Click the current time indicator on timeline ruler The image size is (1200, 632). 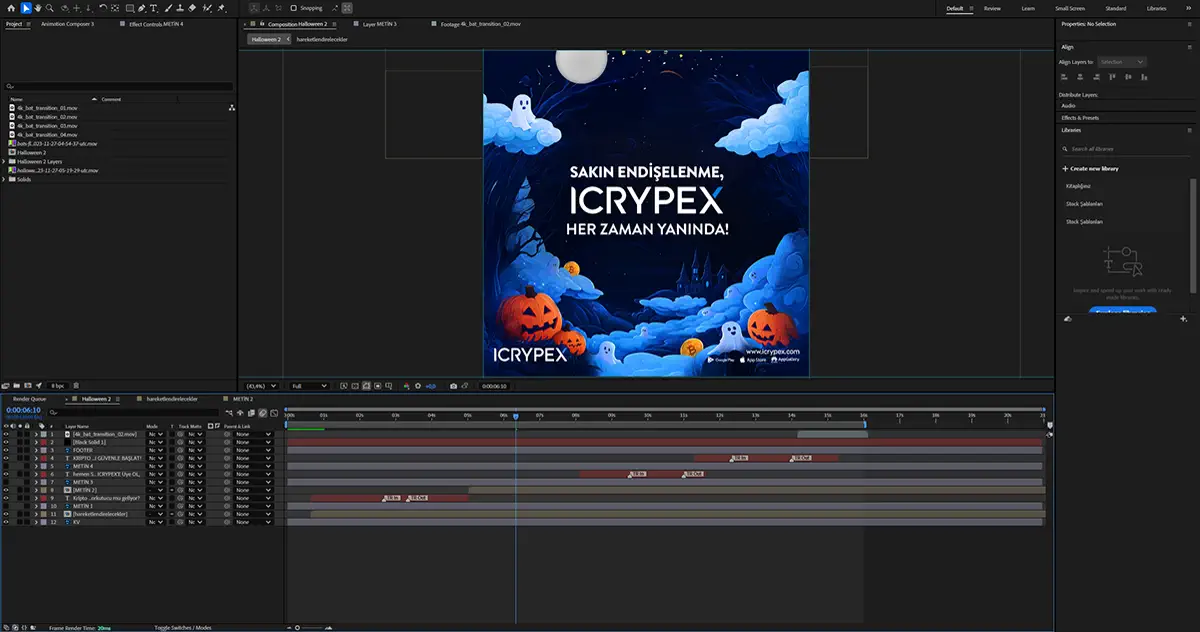(516, 416)
